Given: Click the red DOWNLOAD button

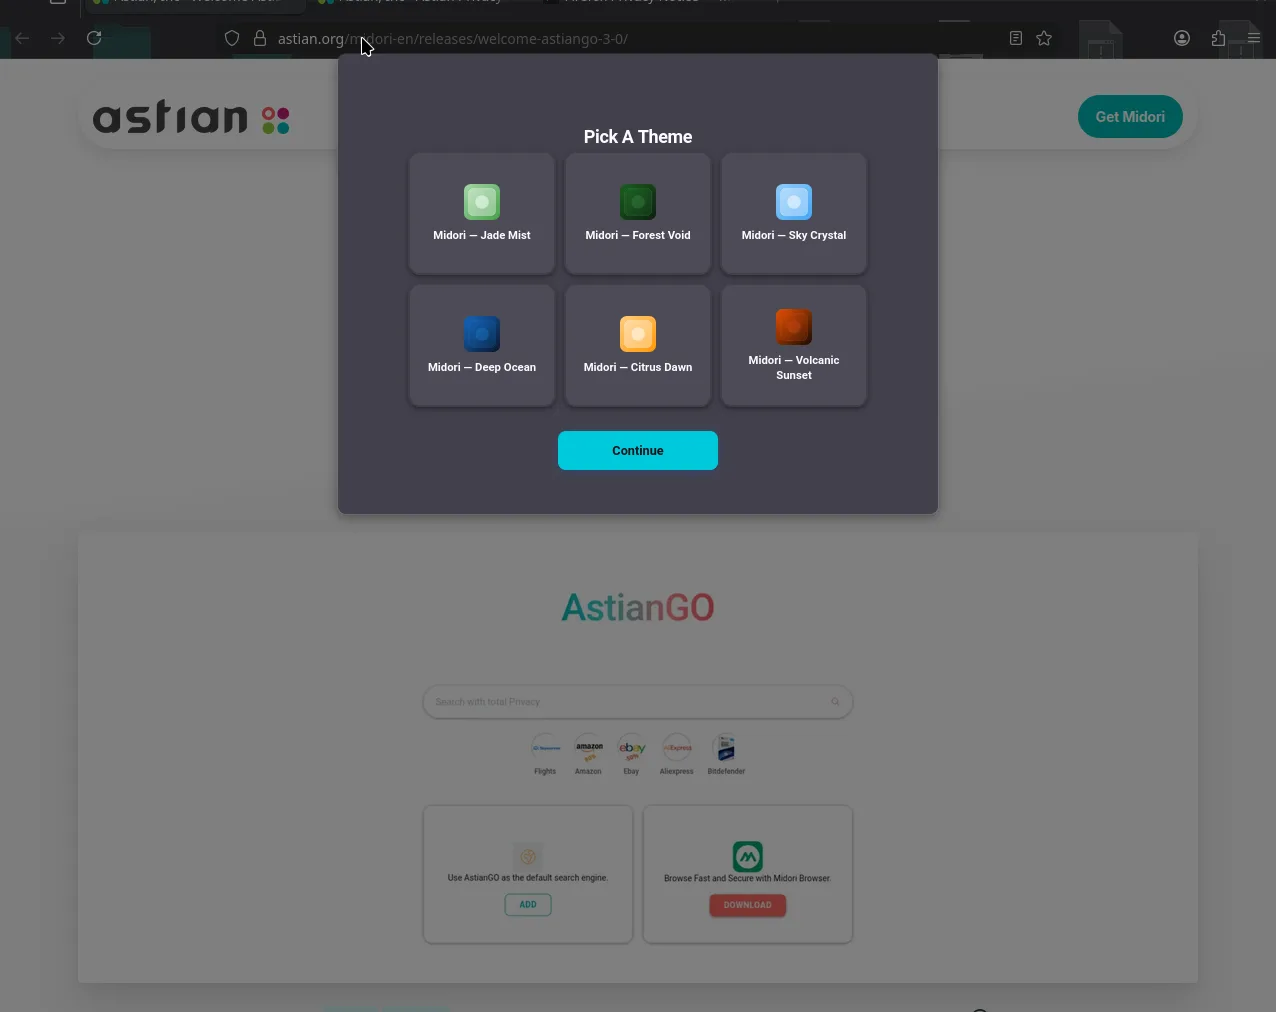Looking at the screenshot, I should pos(748,905).
